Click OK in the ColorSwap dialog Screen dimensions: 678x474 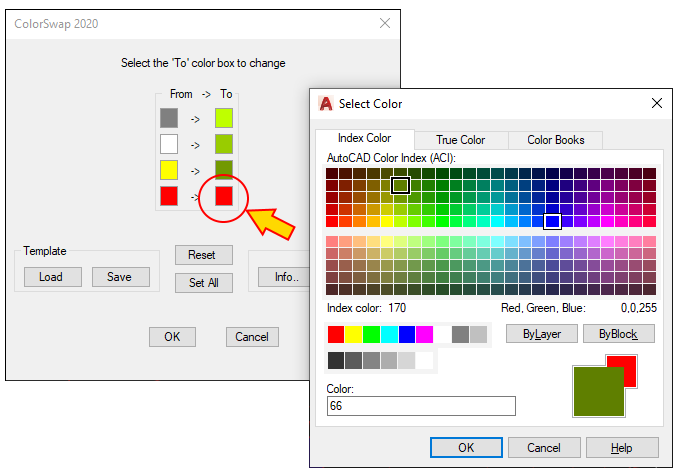[172, 337]
